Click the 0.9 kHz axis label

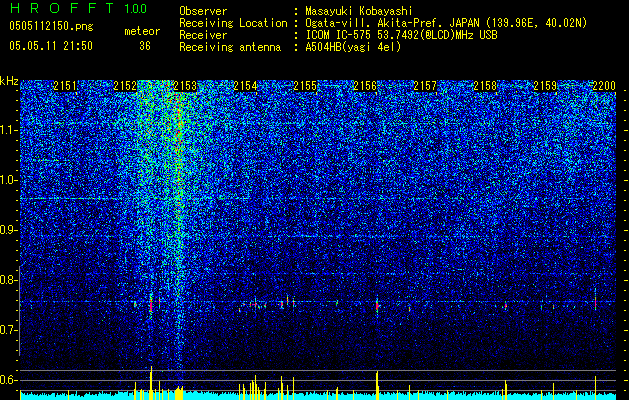pos(9,230)
